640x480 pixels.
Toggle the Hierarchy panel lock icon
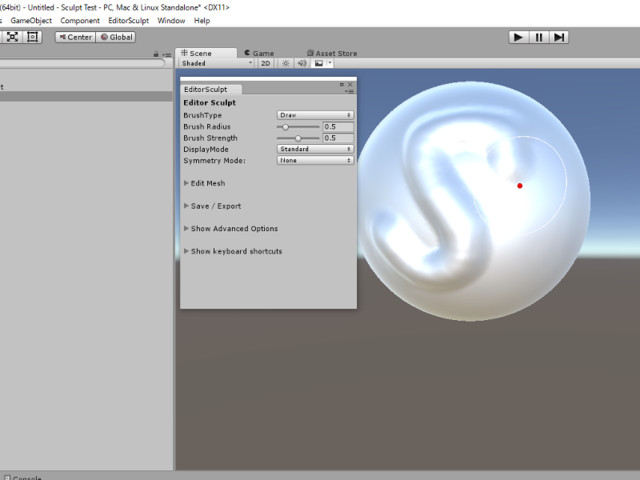tap(156, 54)
